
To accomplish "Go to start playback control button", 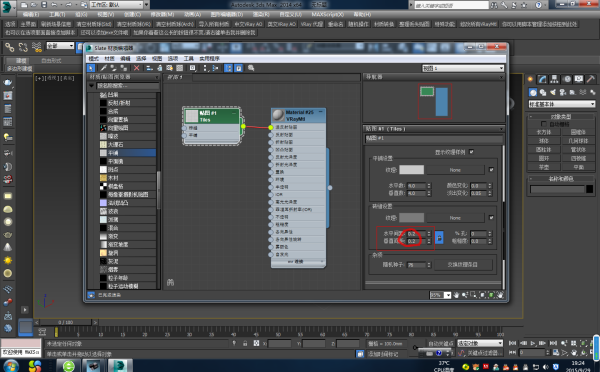I will (x=512, y=343).
